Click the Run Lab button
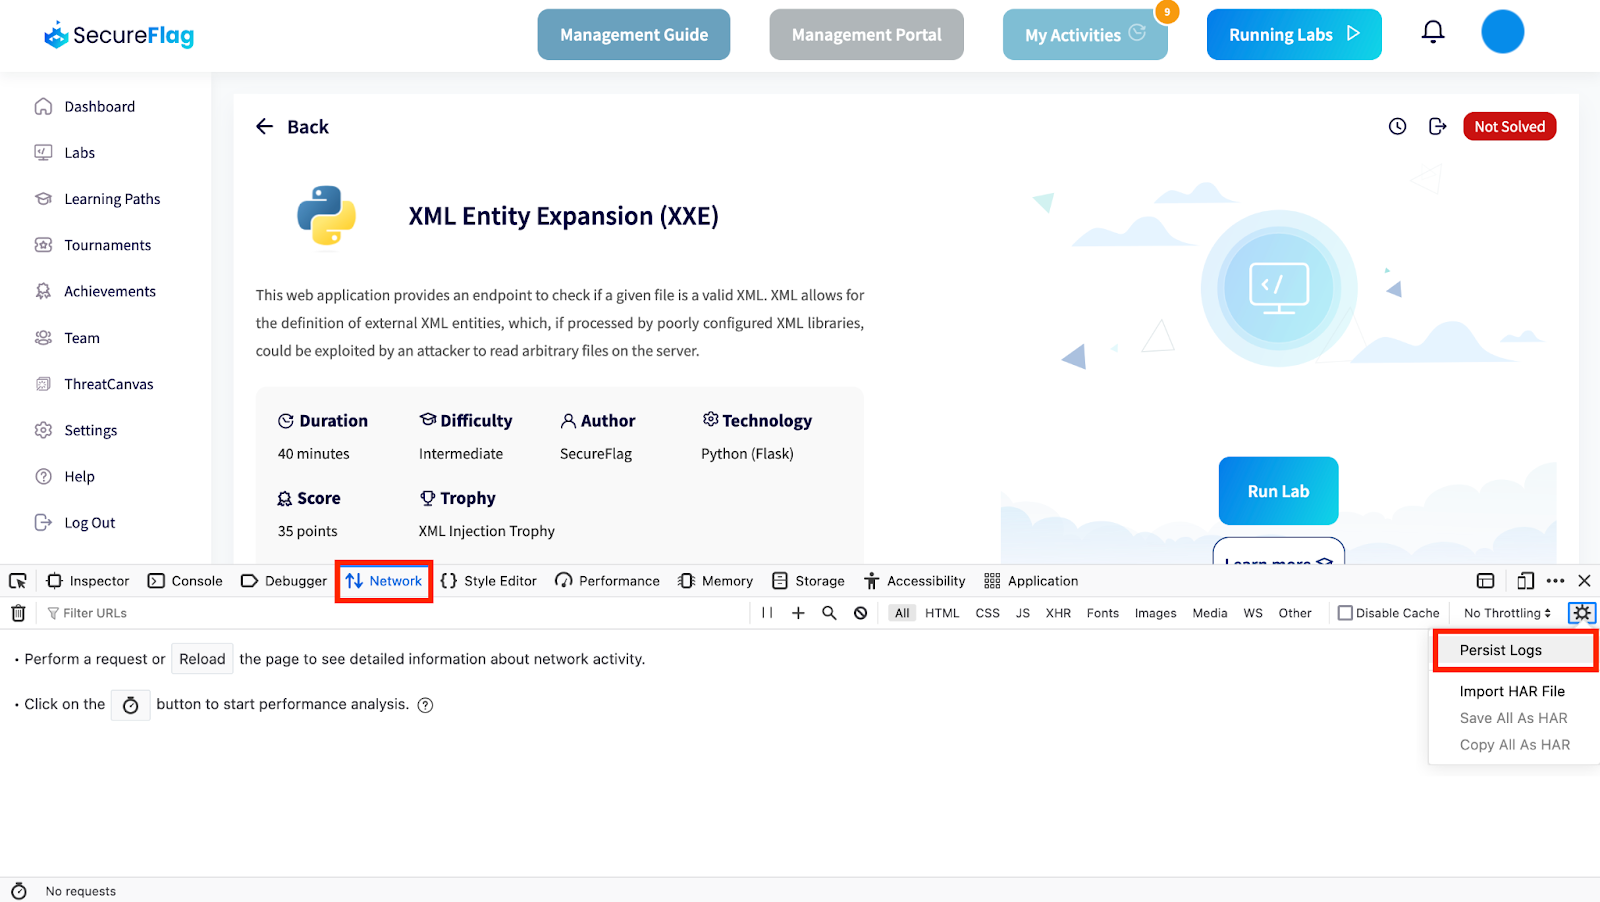Screen dimensions: 1600x902 [x=1278, y=491]
